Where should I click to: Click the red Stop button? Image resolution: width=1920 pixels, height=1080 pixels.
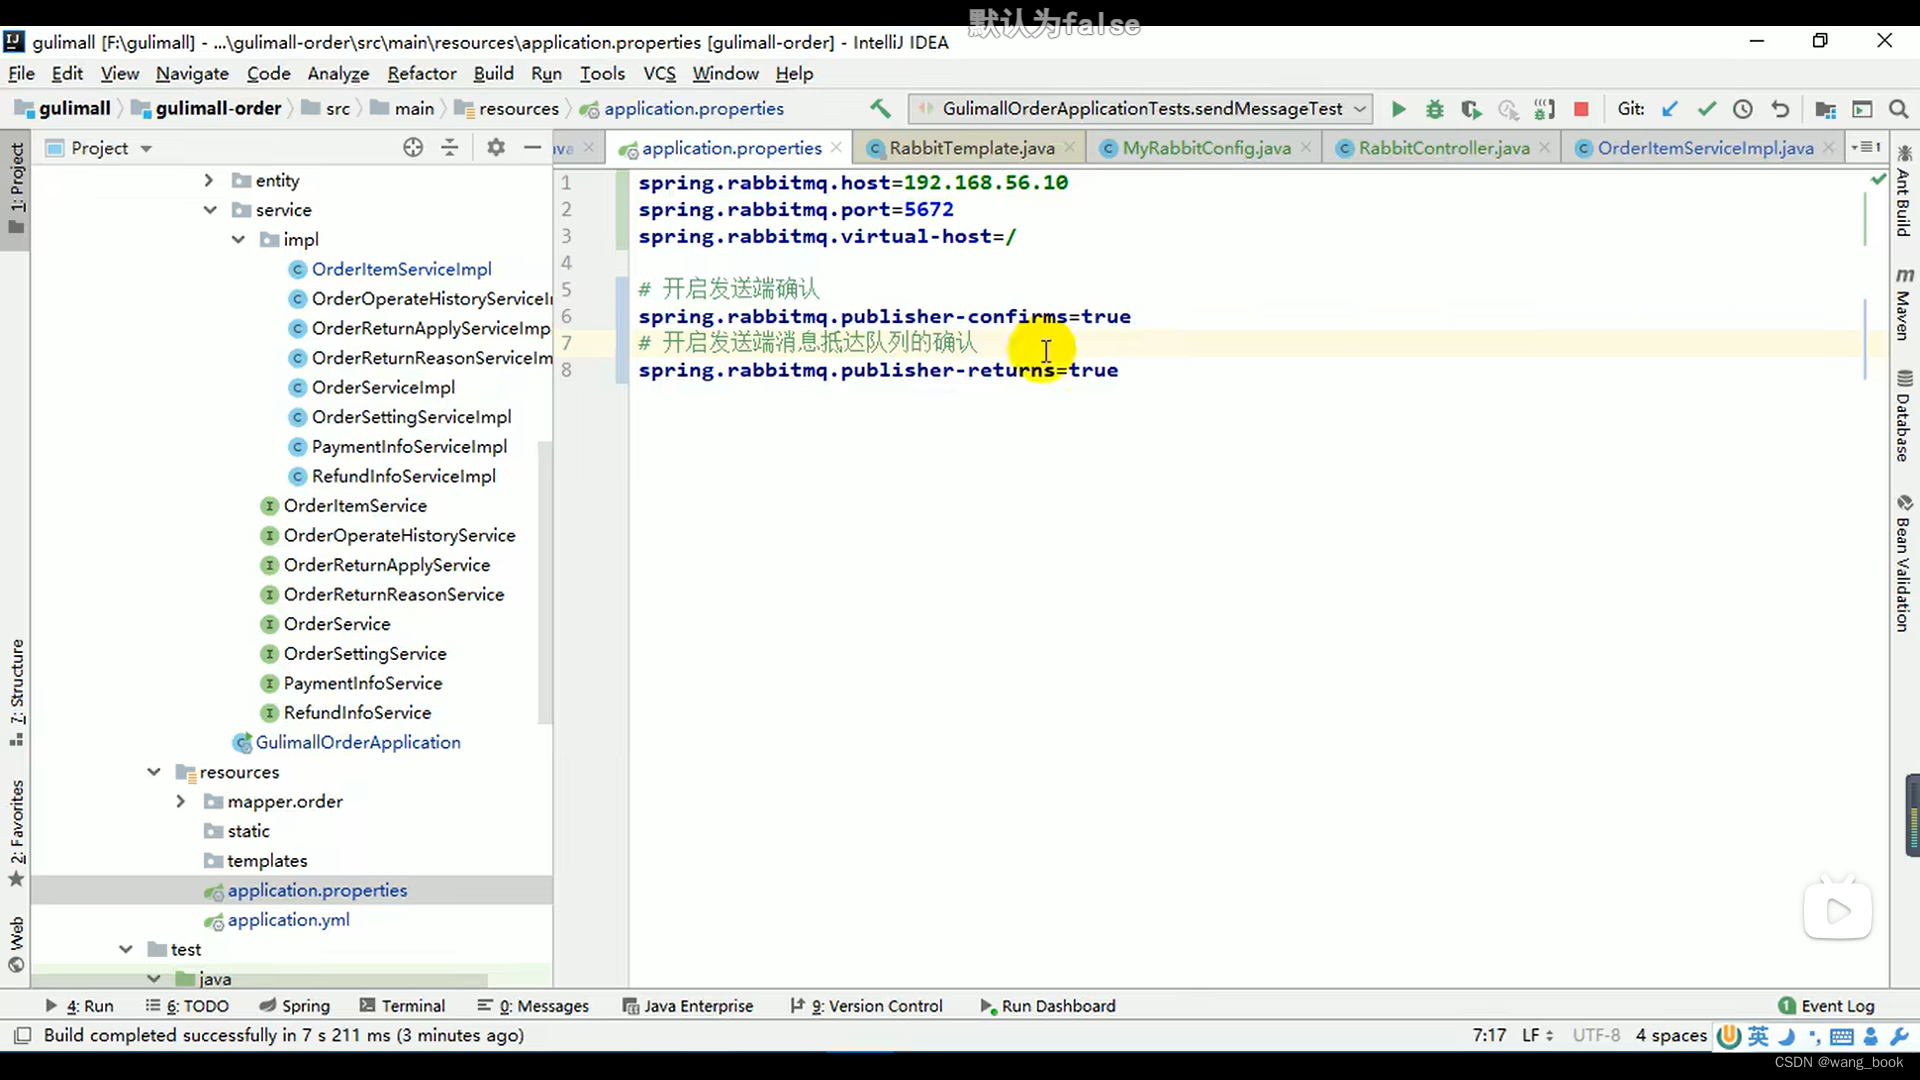pos(1581,109)
